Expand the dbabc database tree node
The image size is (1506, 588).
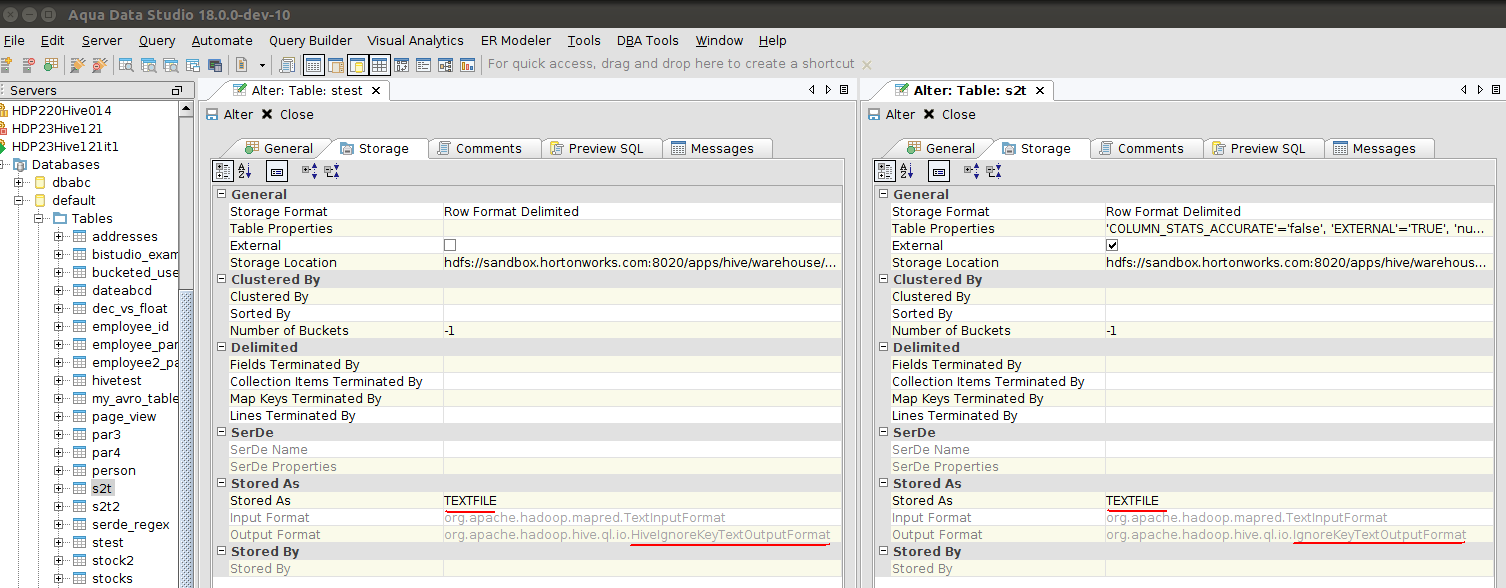click(18, 182)
